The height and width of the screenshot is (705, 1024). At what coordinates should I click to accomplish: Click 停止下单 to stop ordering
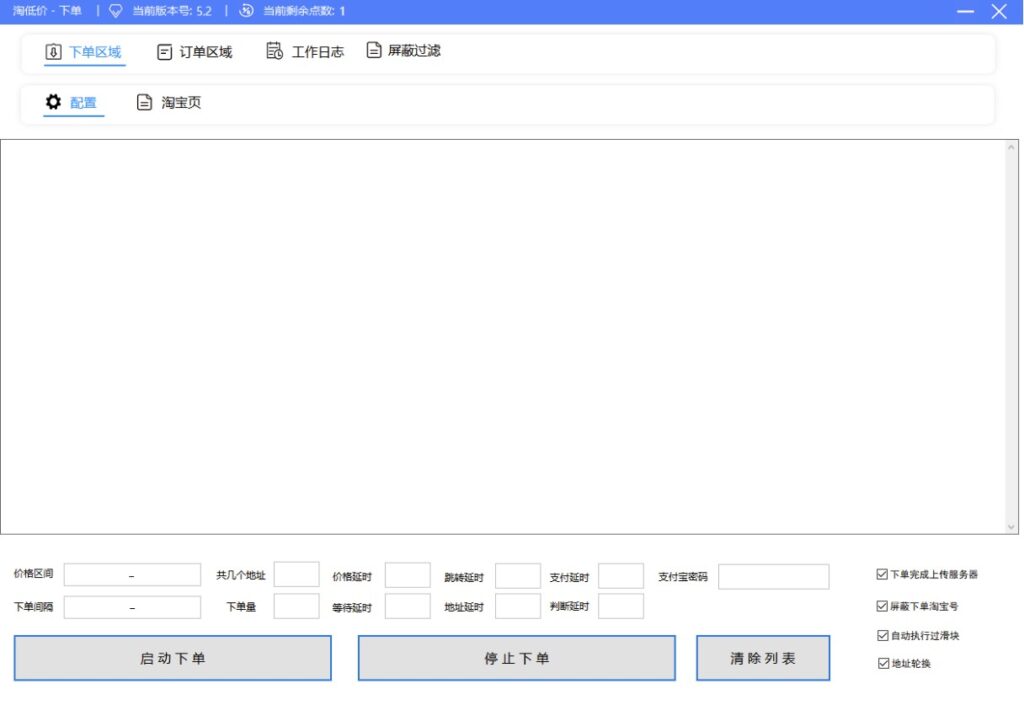516,657
